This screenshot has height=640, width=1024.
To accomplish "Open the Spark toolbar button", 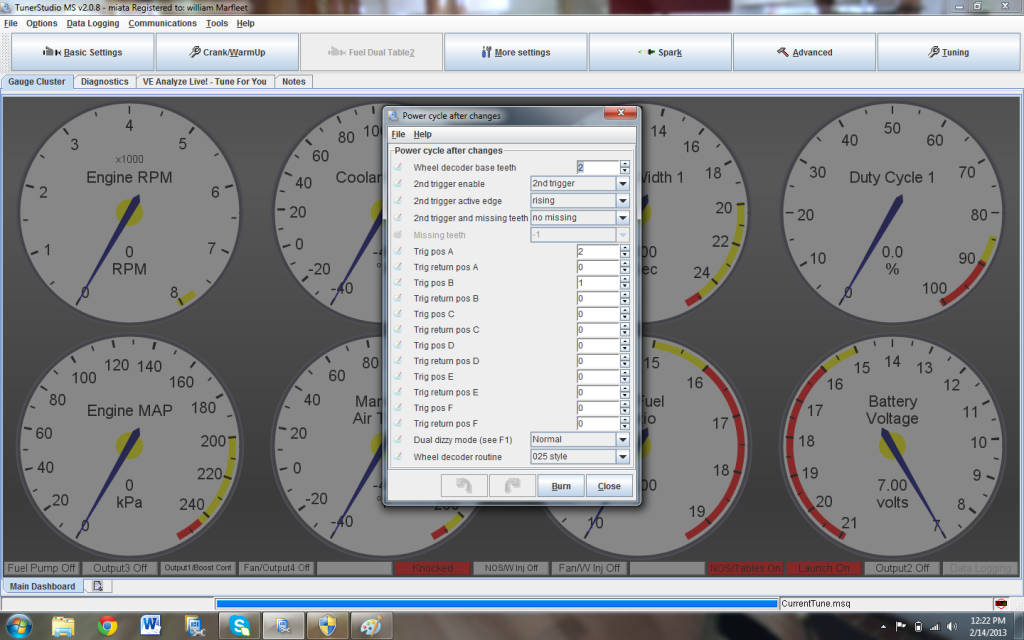I will tap(660, 52).
